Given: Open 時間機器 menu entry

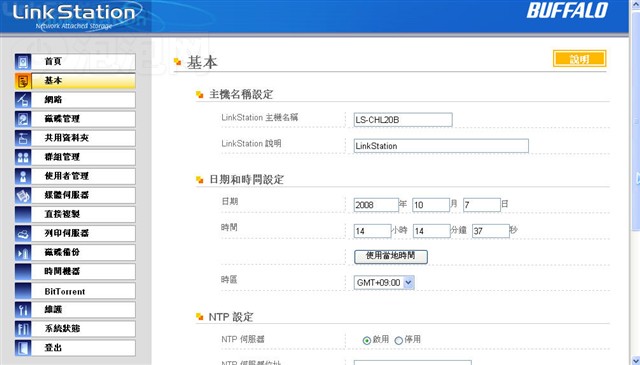Looking at the screenshot, I should [83, 272].
